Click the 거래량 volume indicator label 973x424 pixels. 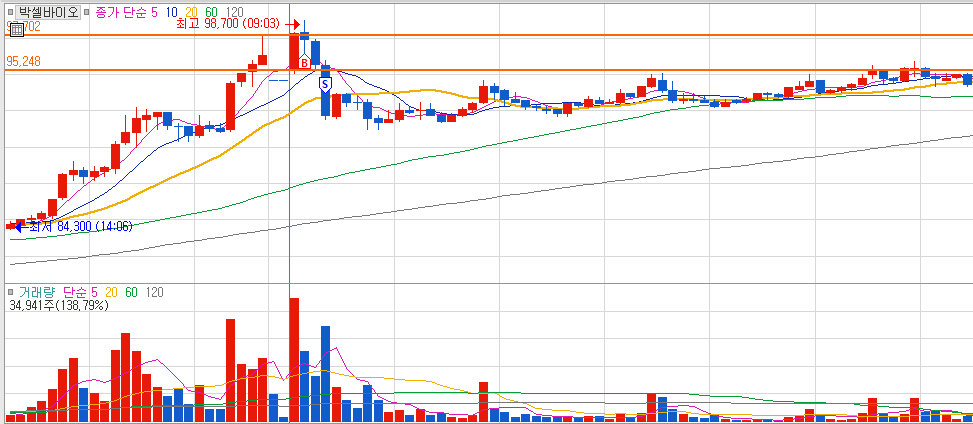(37, 292)
